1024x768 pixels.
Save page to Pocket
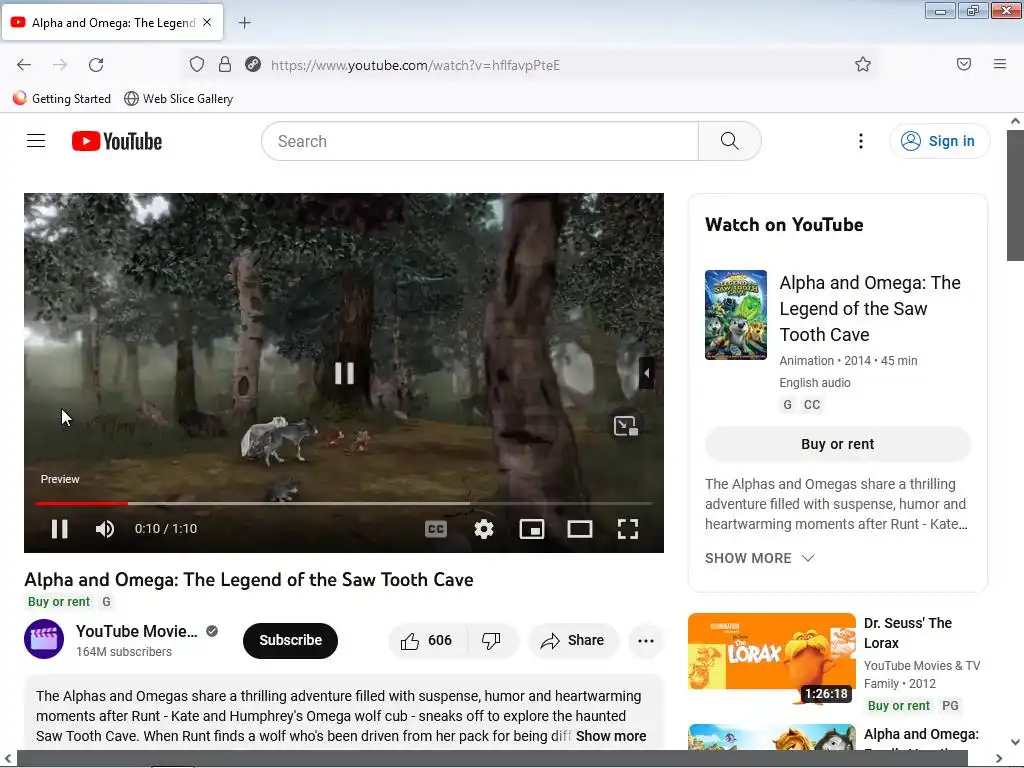pyautogui.click(x=964, y=64)
